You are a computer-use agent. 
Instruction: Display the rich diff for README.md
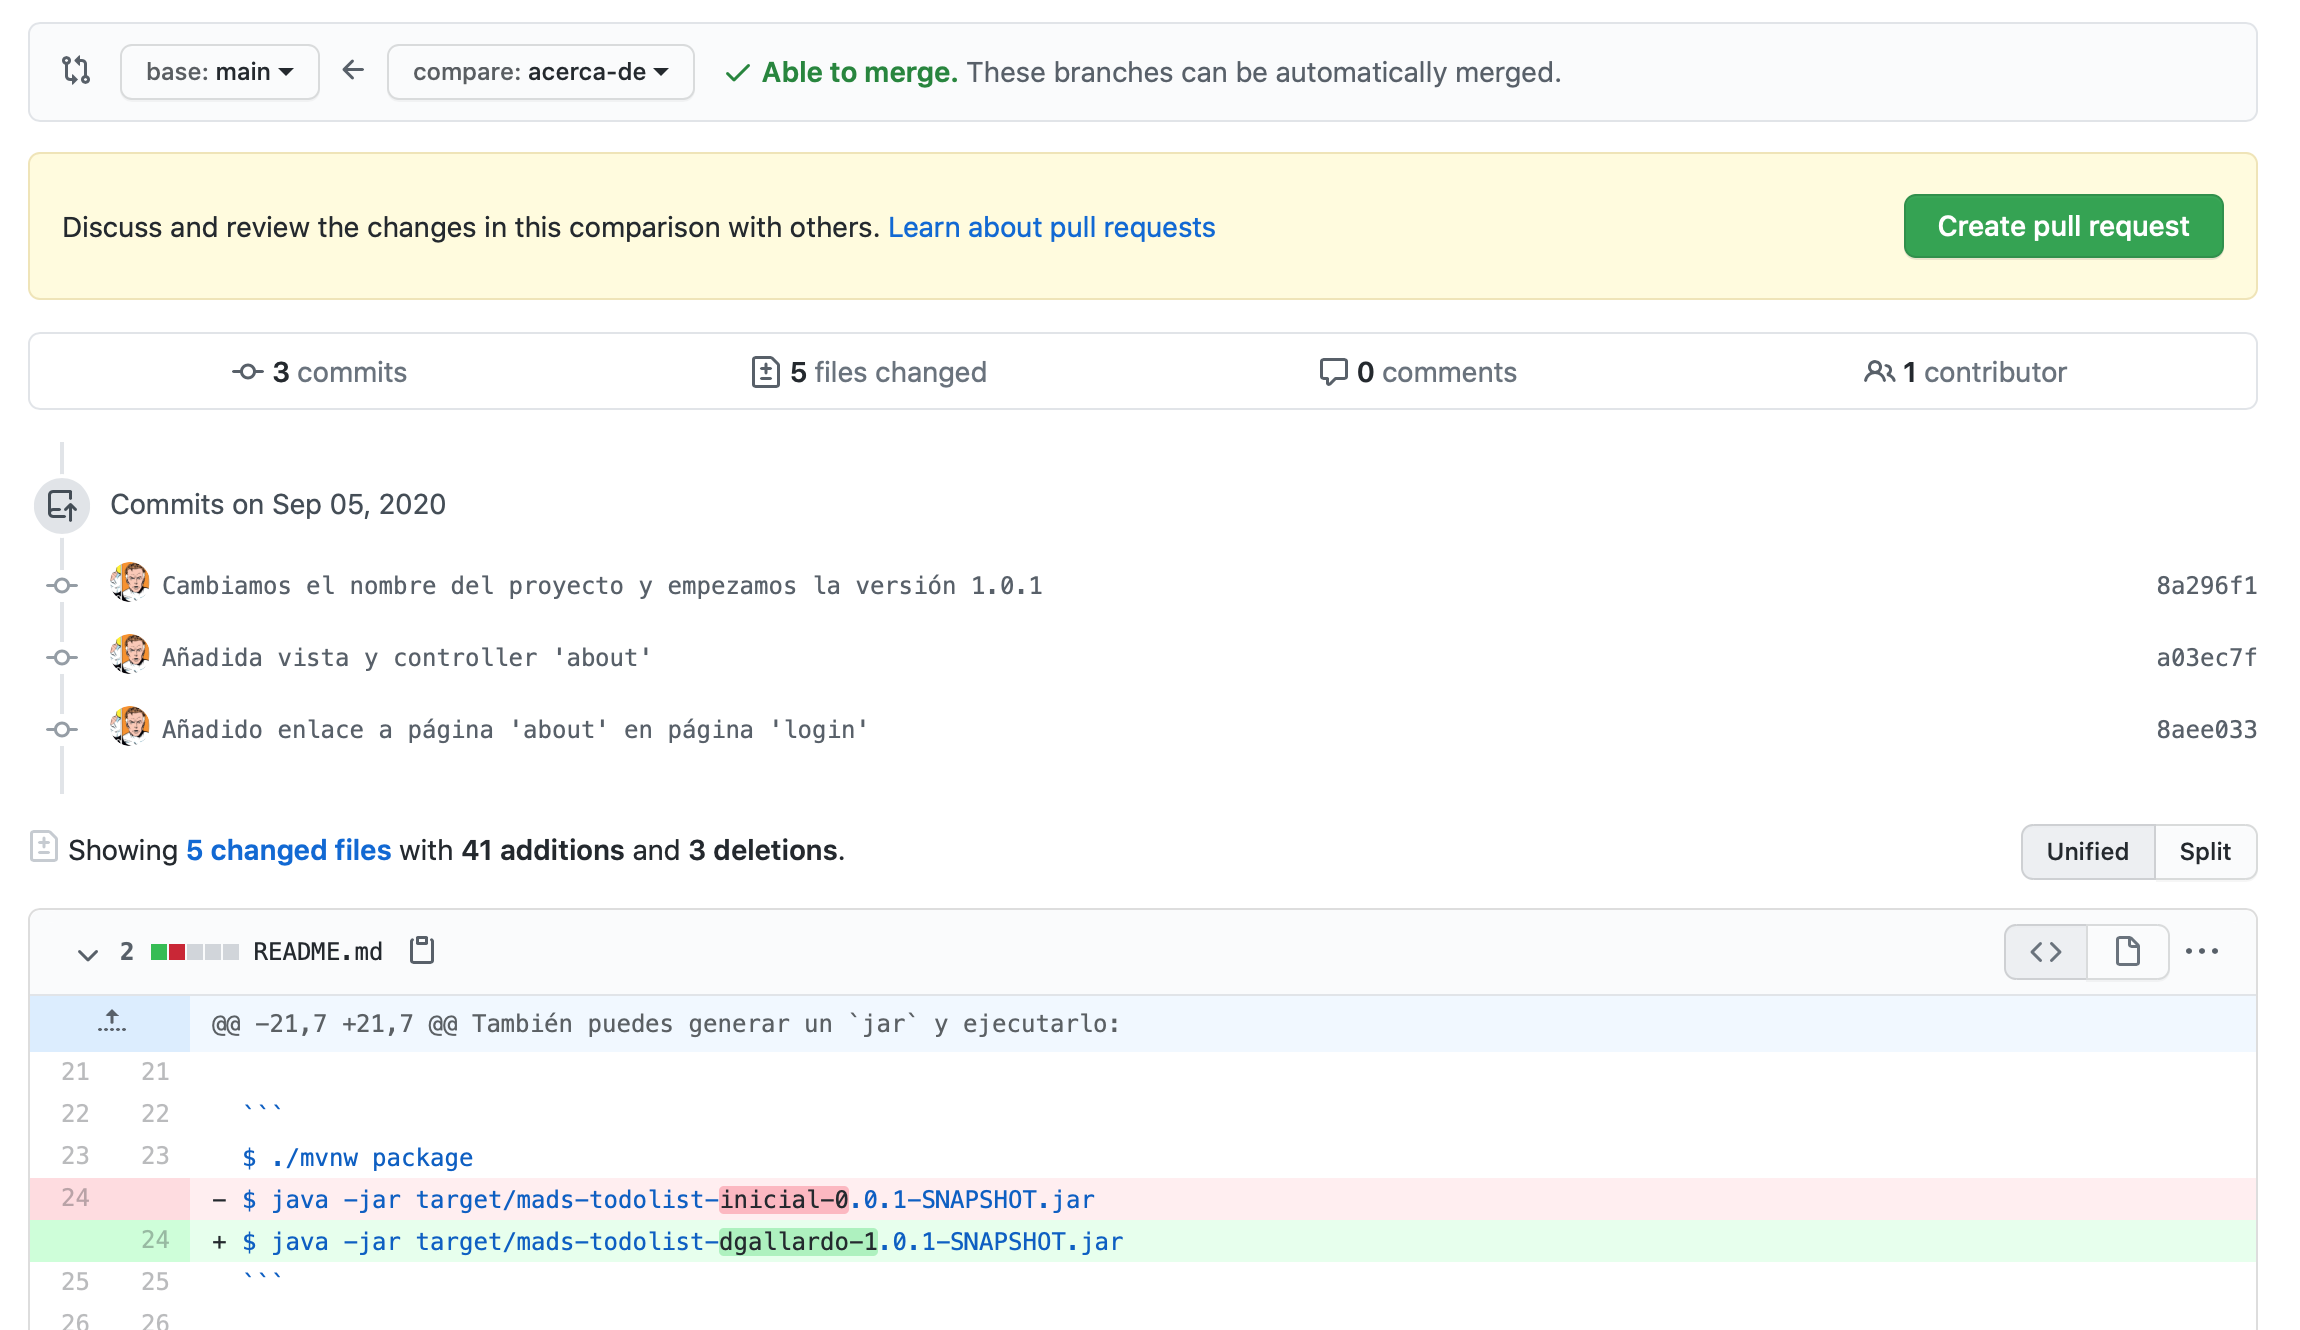(x=2128, y=952)
